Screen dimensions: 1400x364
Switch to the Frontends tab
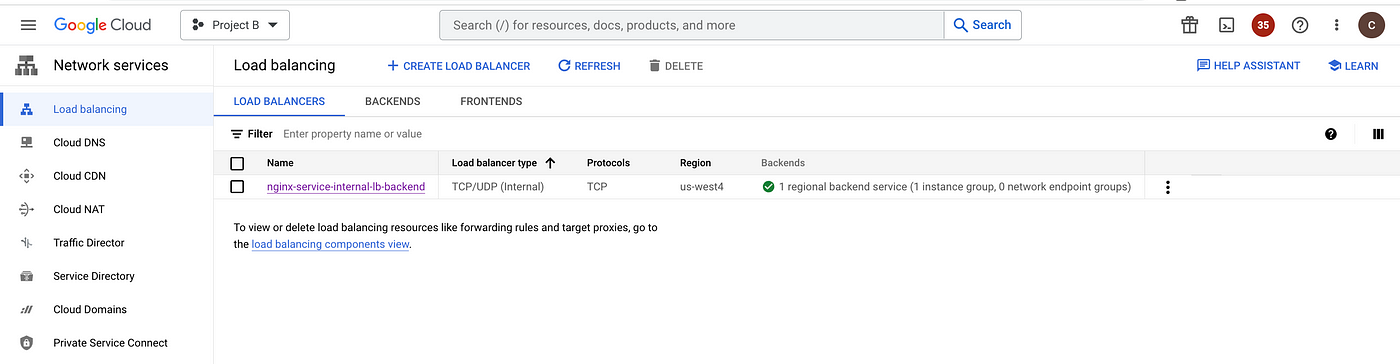coord(491,101)
